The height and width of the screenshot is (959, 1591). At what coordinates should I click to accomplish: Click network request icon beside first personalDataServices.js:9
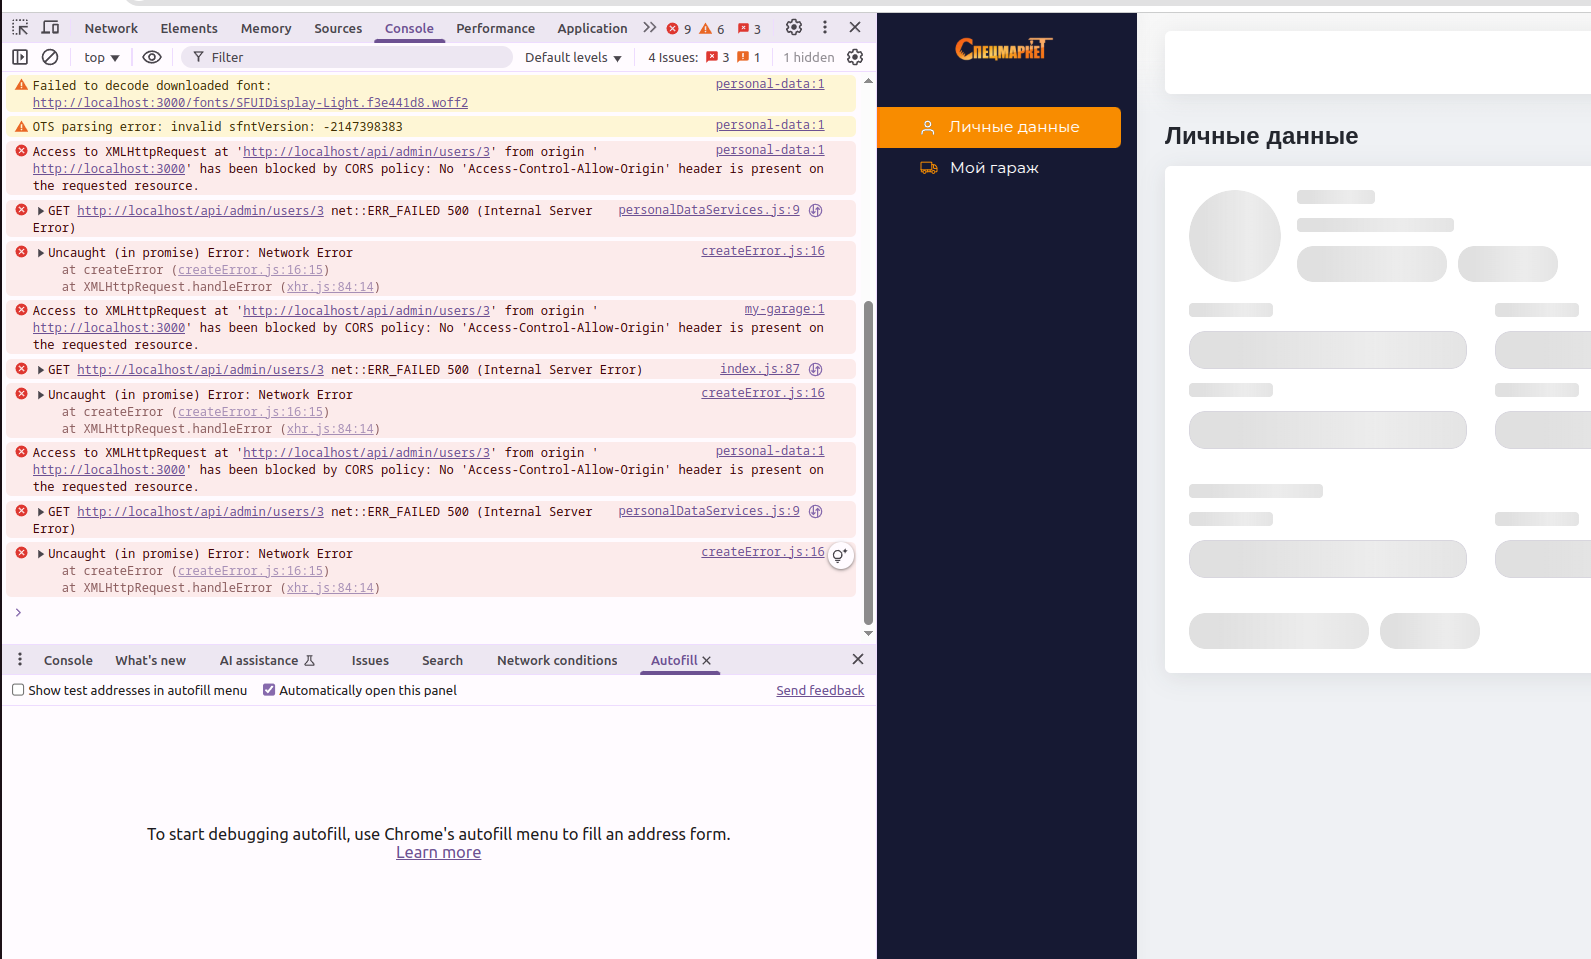(816, 210)
